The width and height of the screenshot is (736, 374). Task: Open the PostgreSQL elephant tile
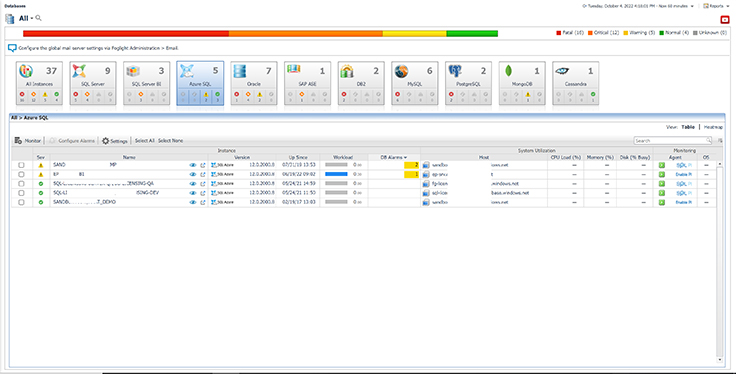[468, 83]
